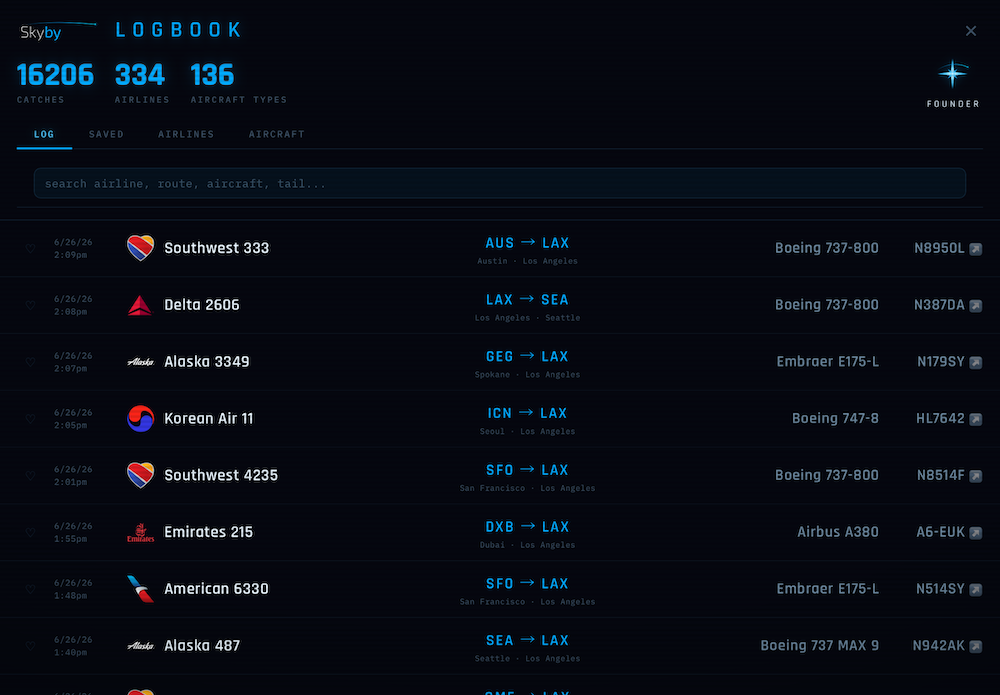Open external link for tail A6-EUK
1000x695 pixels.
976,532
